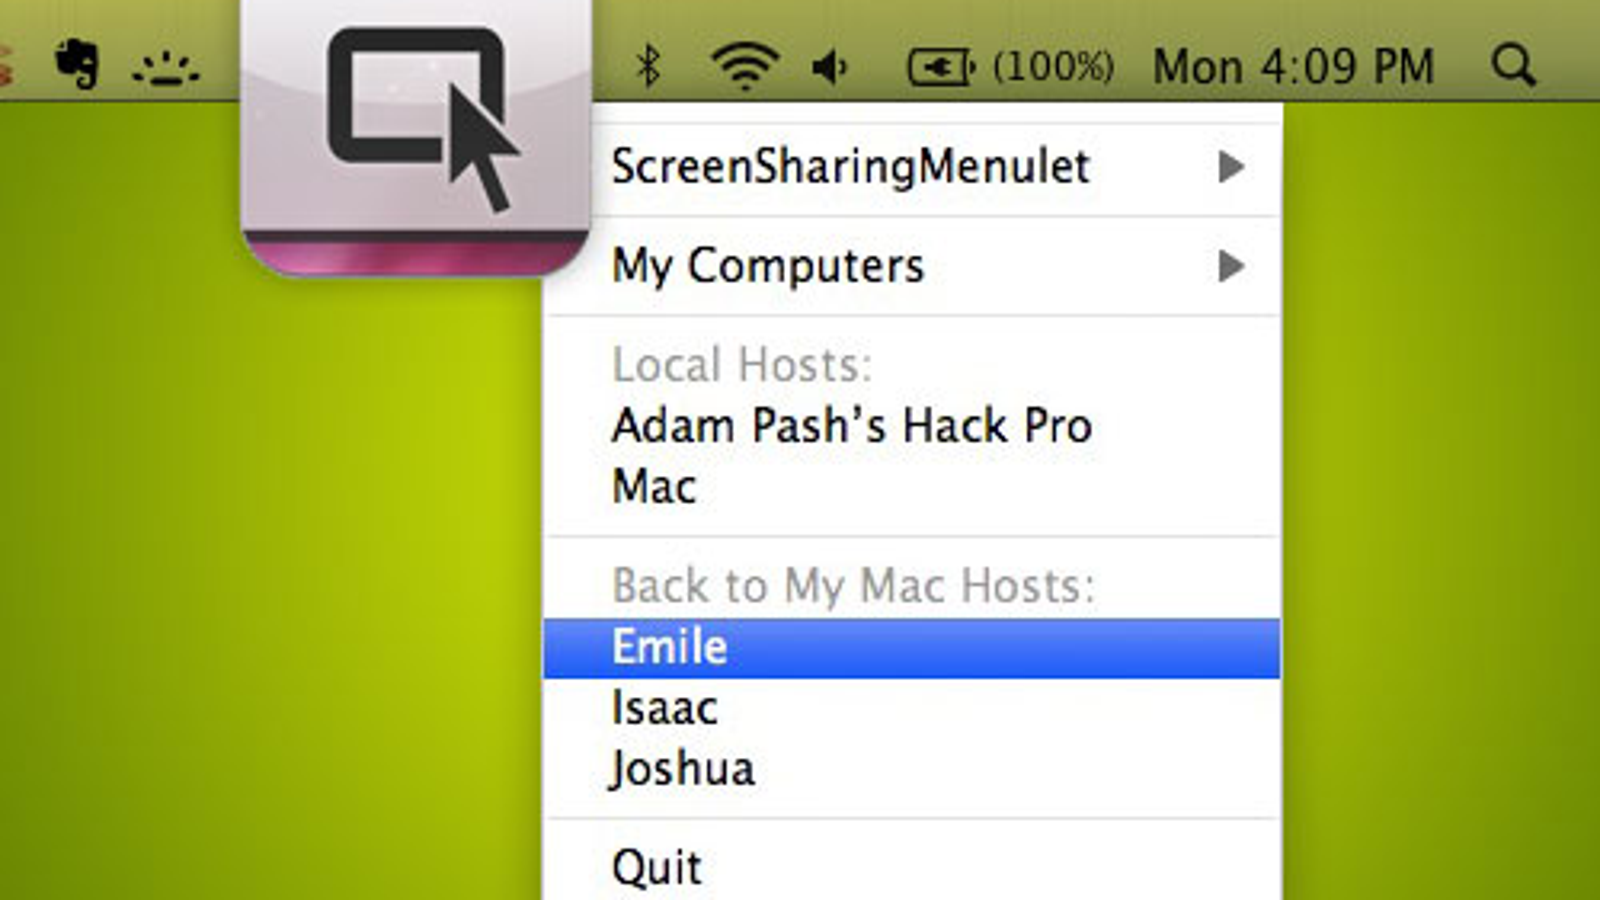1600x900 pixels.
Task: Open the My Computers menu entry
Action: coord(912,266)
